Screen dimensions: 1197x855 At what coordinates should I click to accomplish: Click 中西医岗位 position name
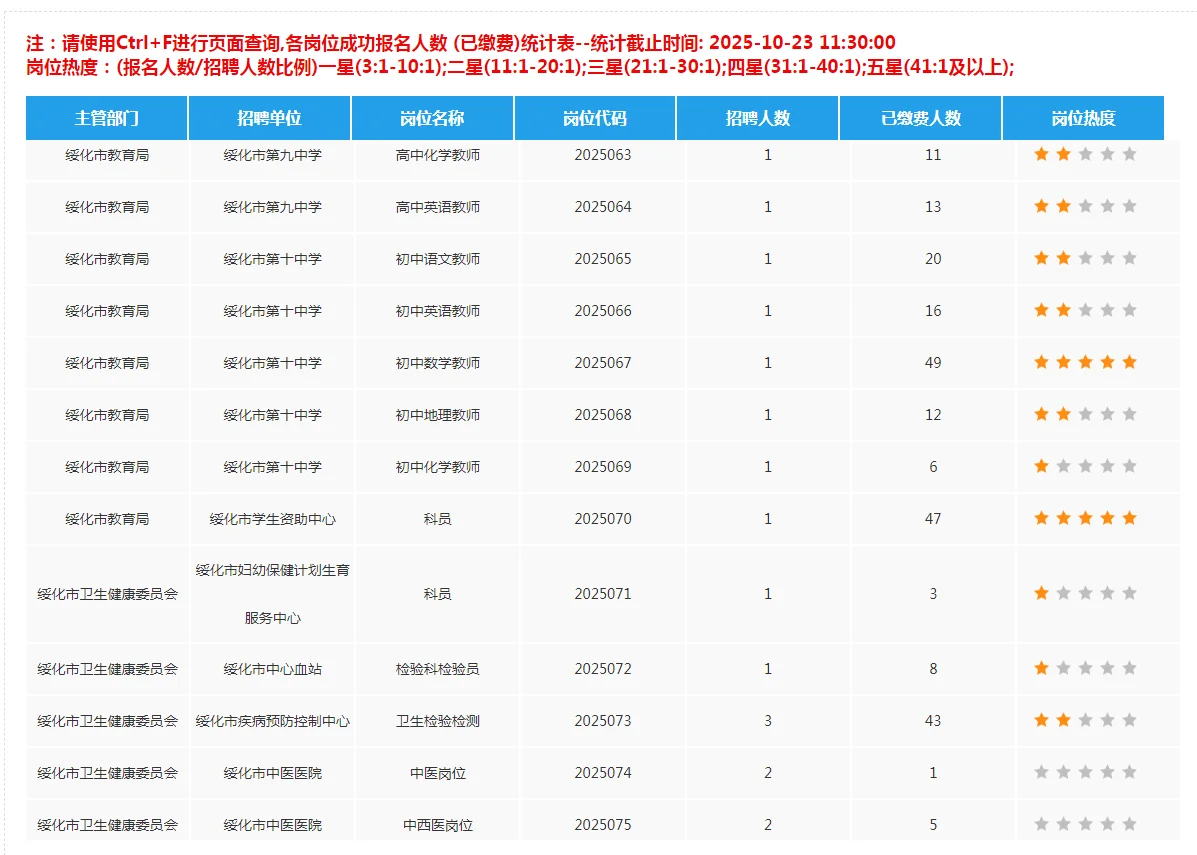tap(437, 824)
